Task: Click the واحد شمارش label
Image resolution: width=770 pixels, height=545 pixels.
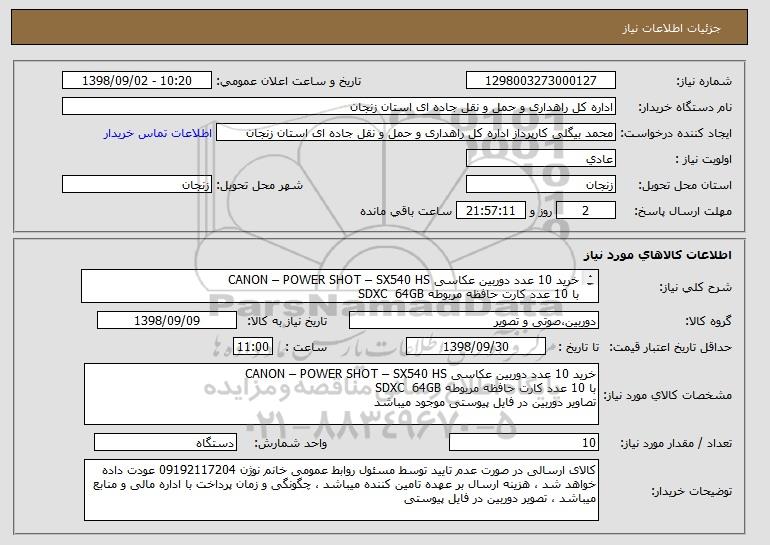Action: tap(291, 443)
